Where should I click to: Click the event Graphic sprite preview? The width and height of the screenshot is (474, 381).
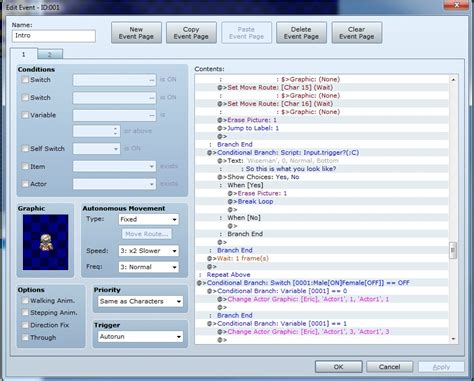(46, 242)
